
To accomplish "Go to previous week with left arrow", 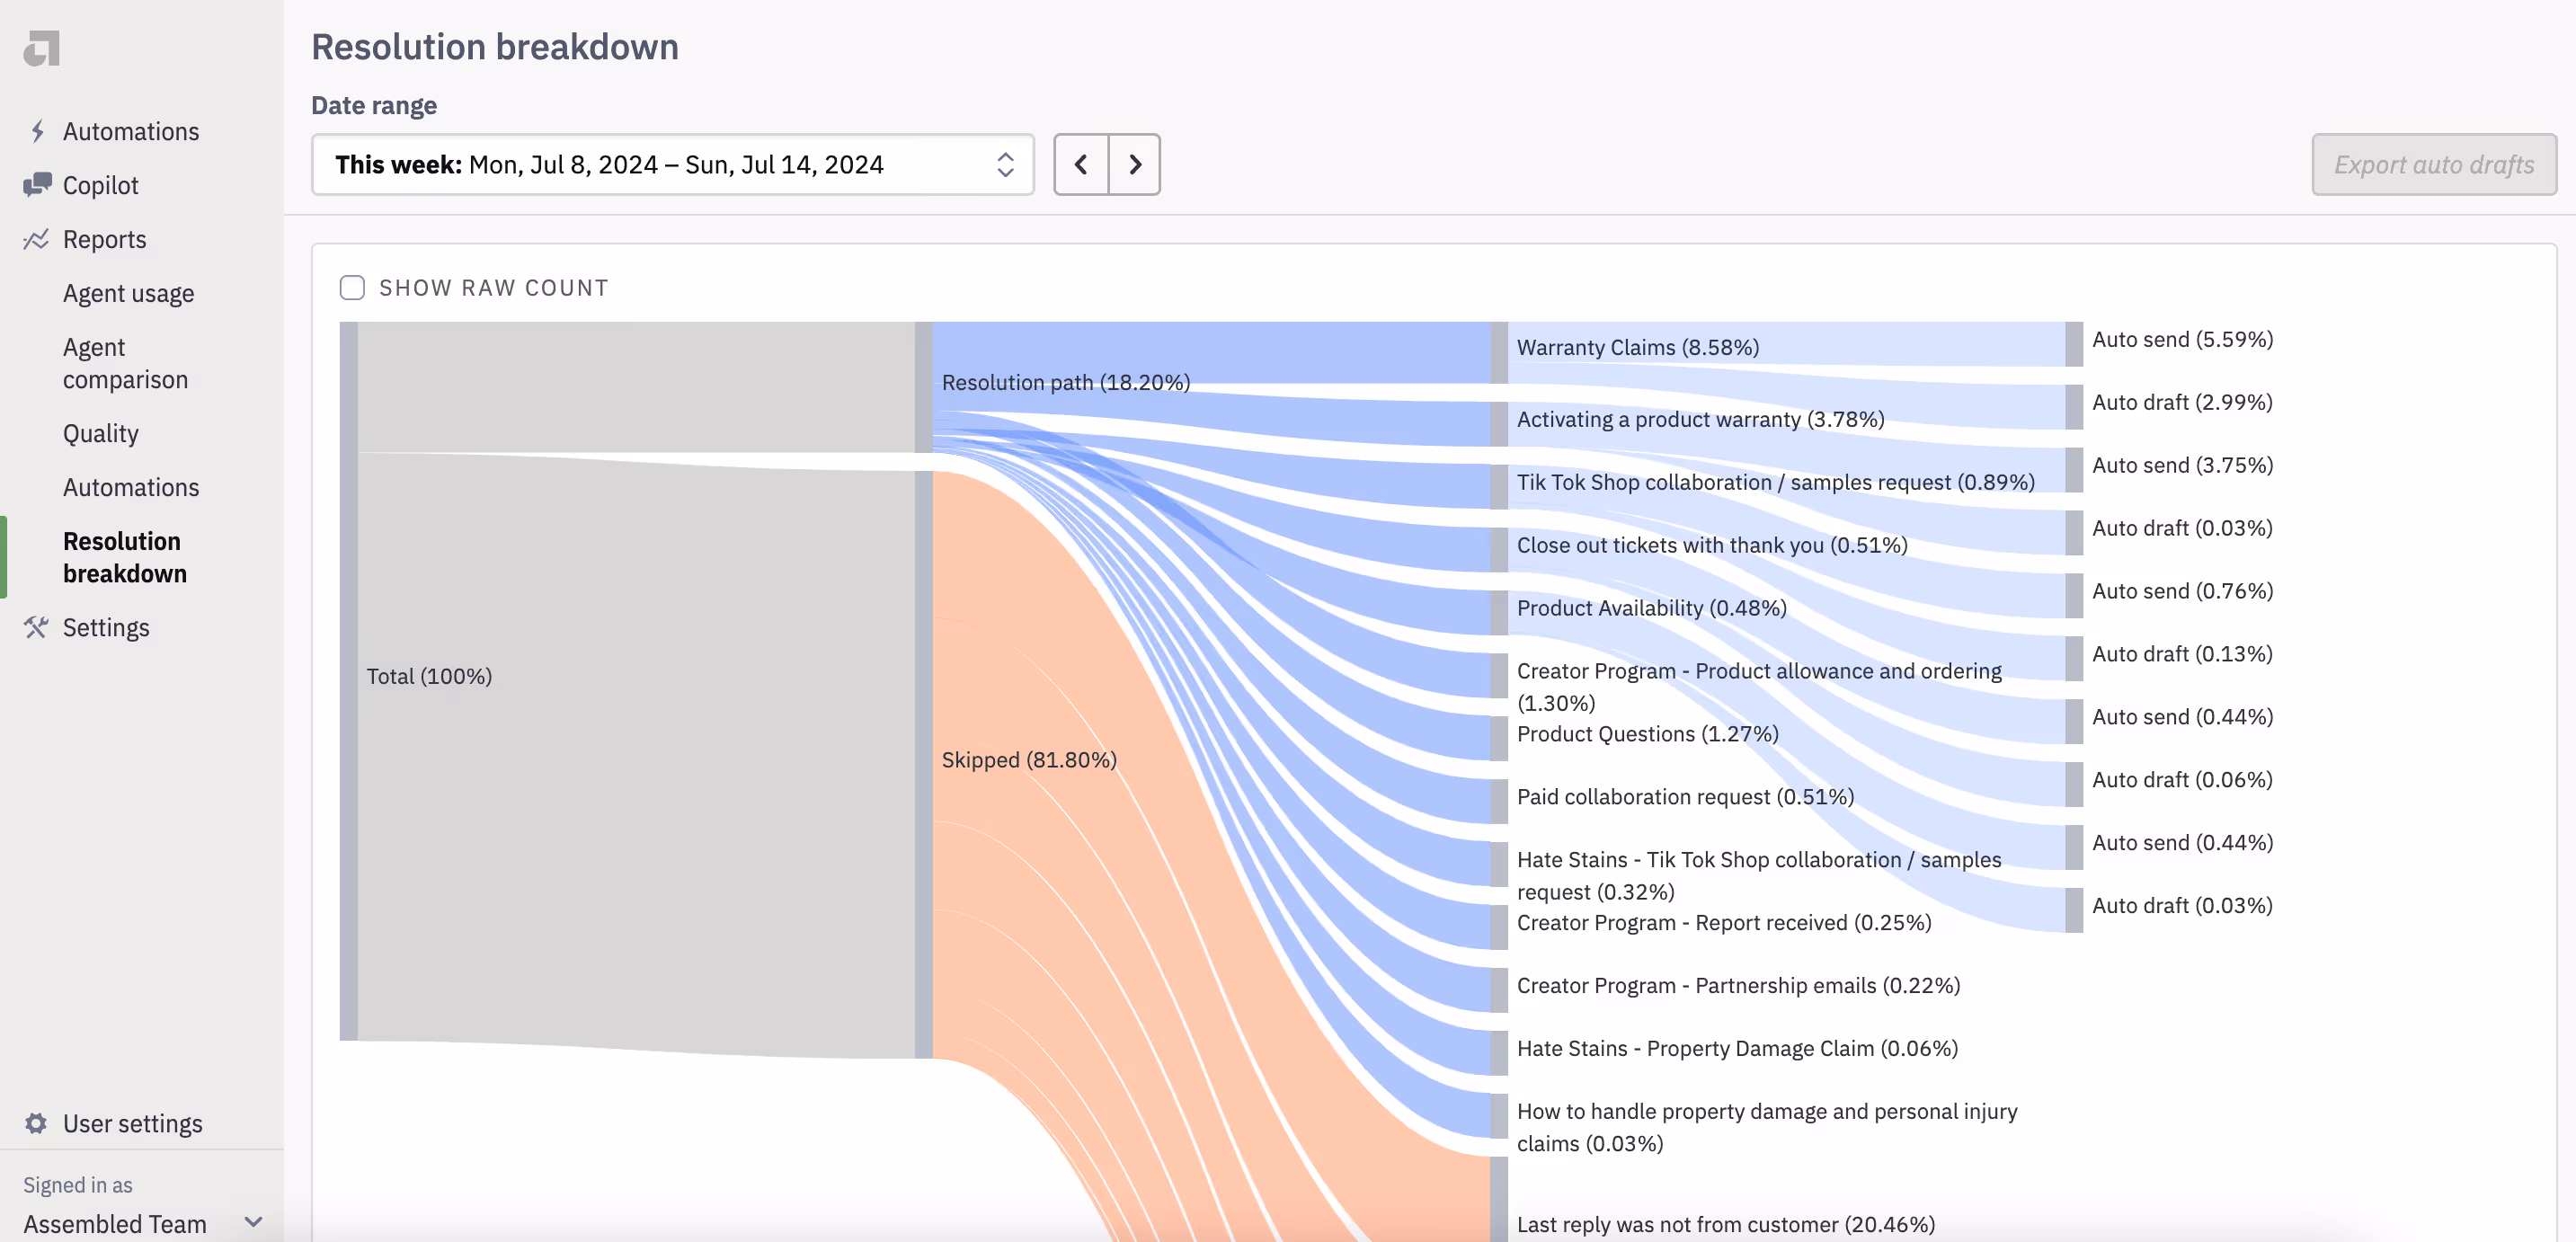I will 1081,164.
